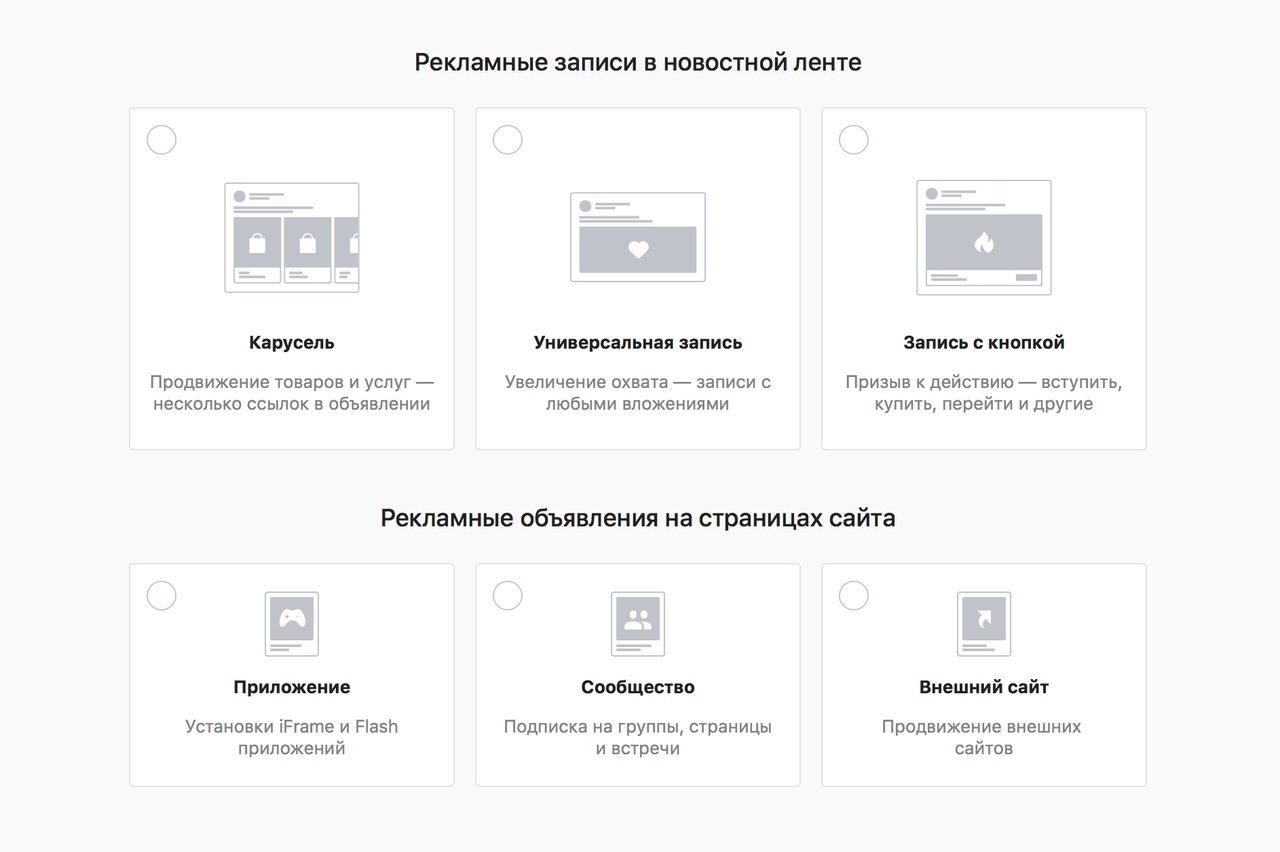Viewport: 1280px width, 852px height.
Task: Click description 'Установки iFrame и Flash приложений'
Action: [x=292, y=738]
